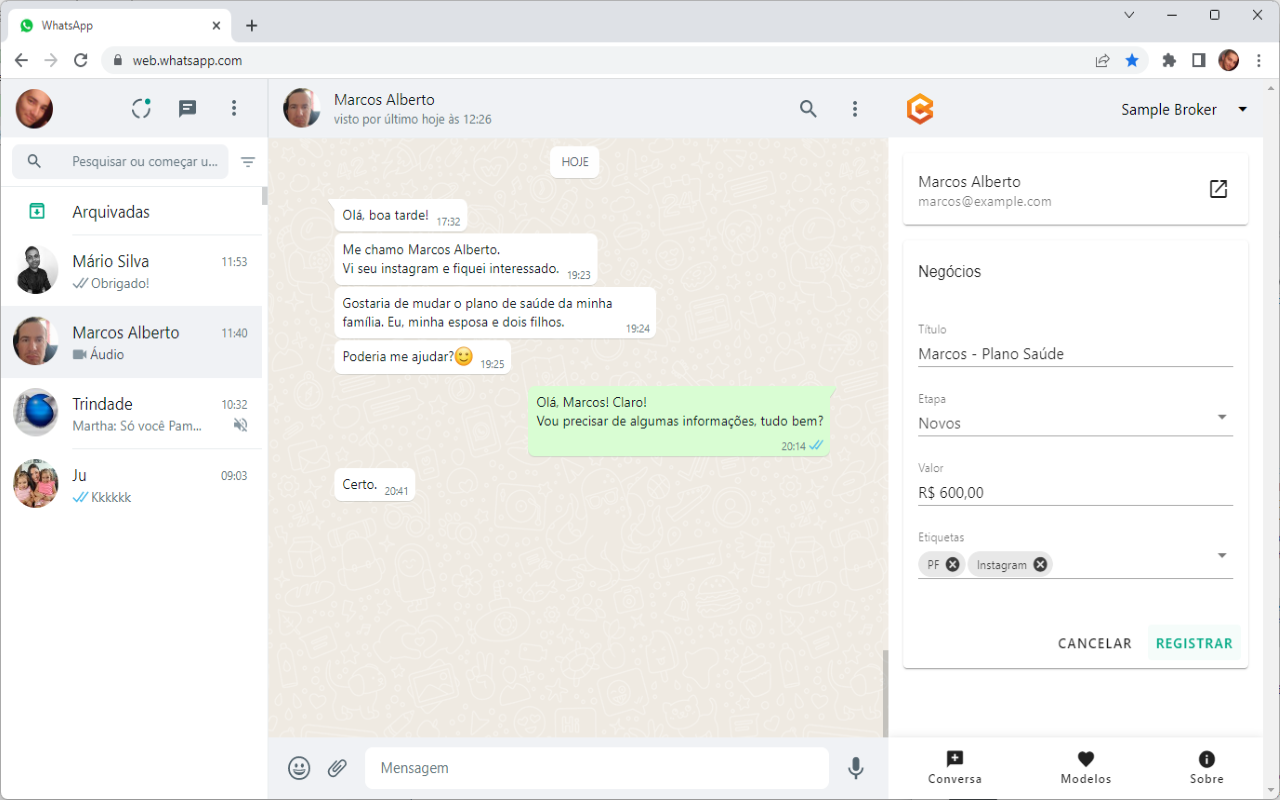Click the CANCELAR button
The image size is (1280, 800).
(x=1095, y=644)
